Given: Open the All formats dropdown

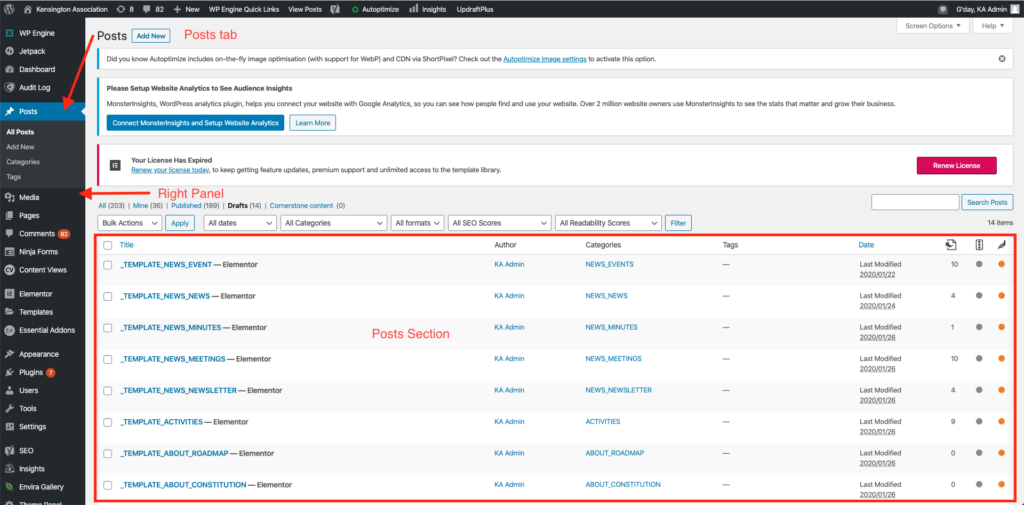Looking at the screenshot, I should (x=418, y=223).
